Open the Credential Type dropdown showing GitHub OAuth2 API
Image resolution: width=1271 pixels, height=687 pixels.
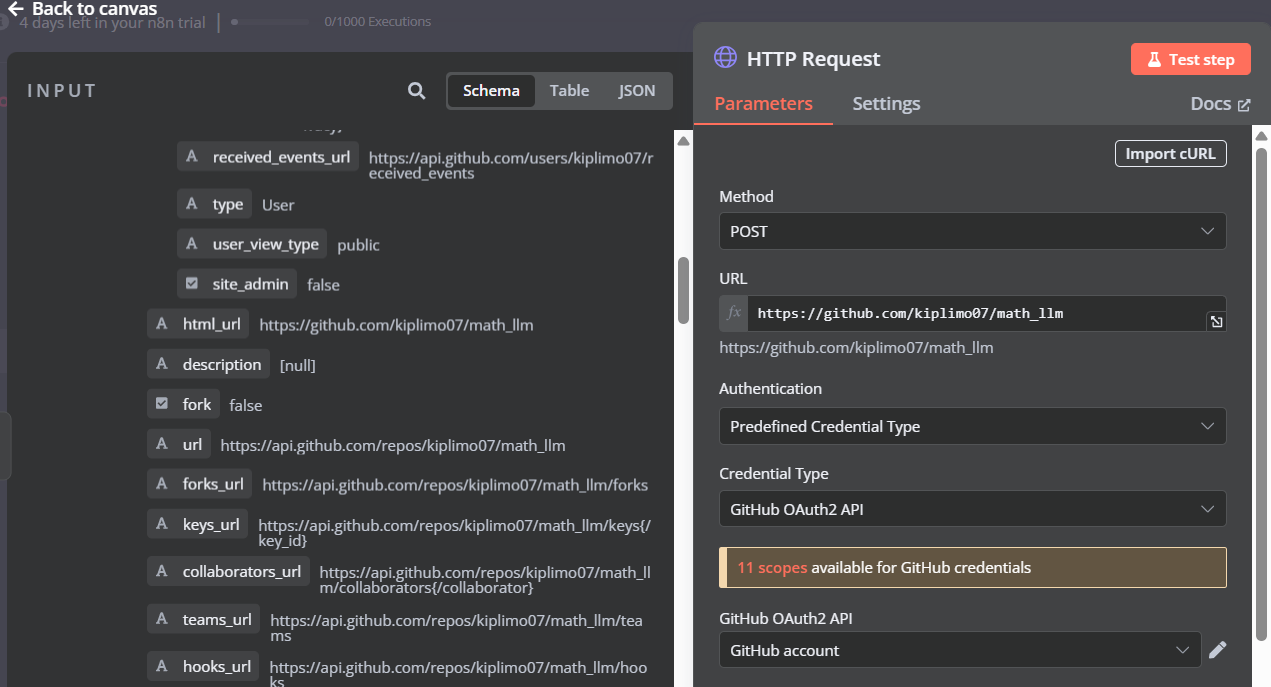click(x=971, y=508)
